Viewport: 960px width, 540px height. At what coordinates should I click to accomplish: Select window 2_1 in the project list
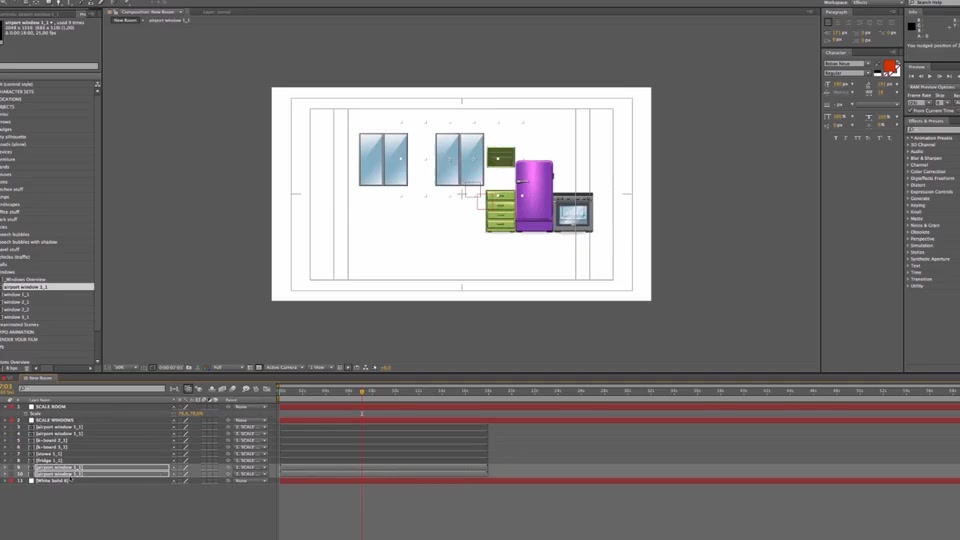pyautogui.click(x=17, y=302)
